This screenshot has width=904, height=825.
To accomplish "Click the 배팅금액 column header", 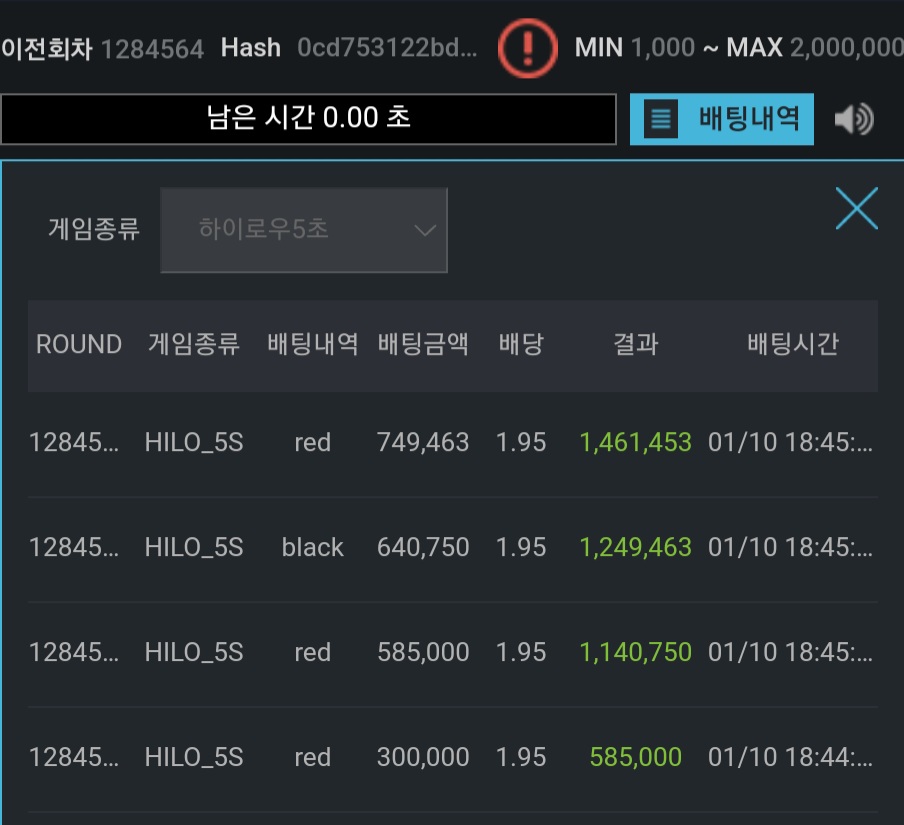I will click(423, 344).
